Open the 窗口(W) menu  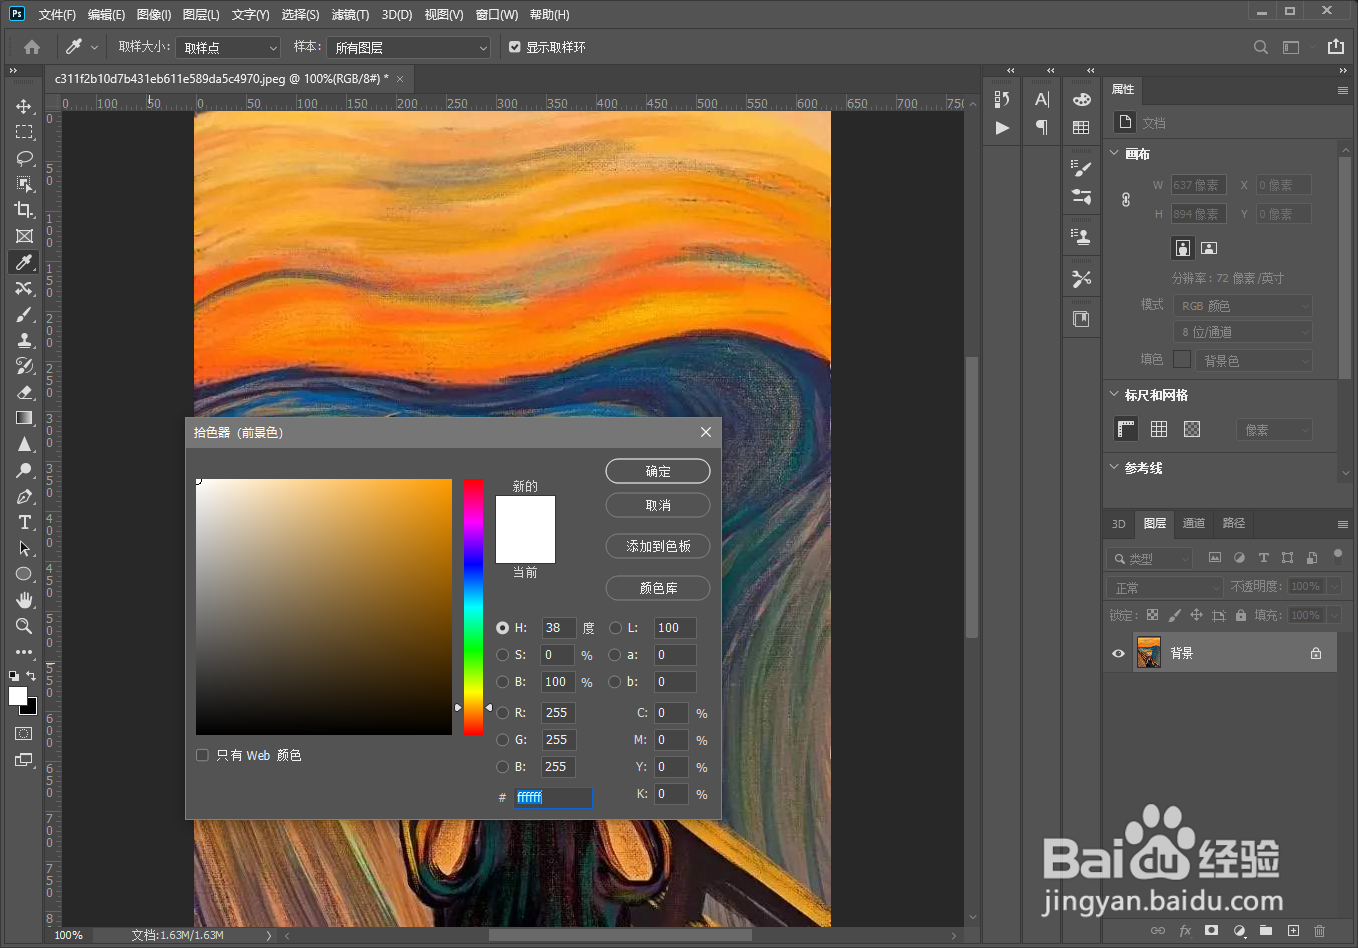coord(497,14)
